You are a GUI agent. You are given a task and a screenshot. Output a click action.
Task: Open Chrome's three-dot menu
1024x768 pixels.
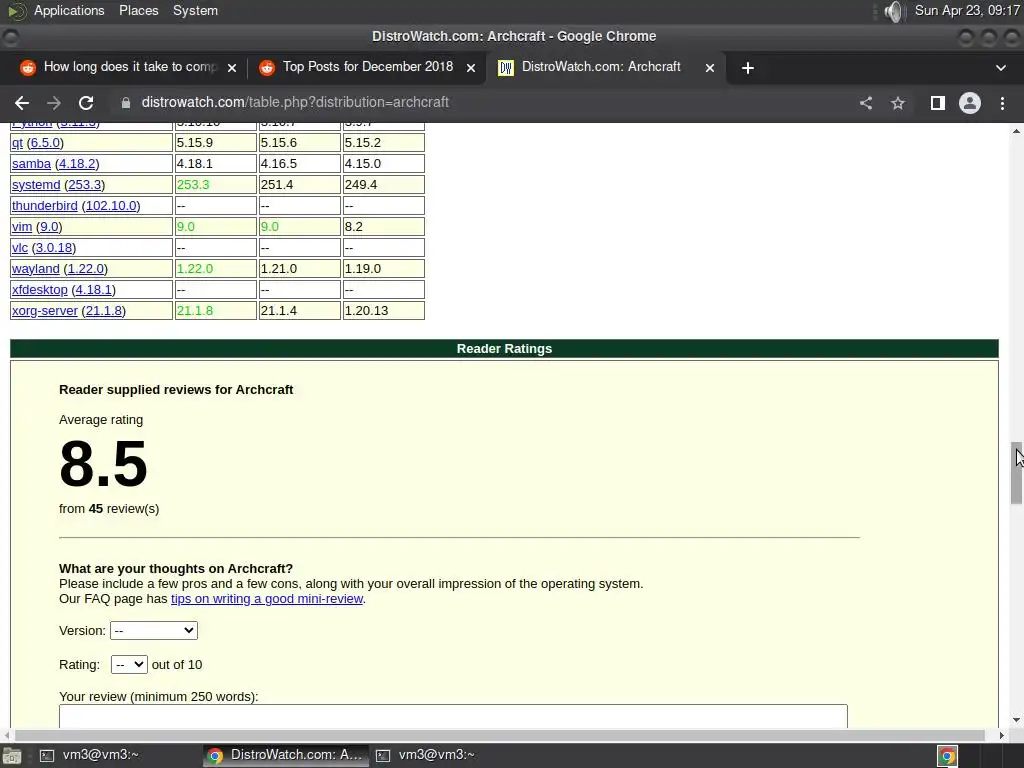[1002, 103]
